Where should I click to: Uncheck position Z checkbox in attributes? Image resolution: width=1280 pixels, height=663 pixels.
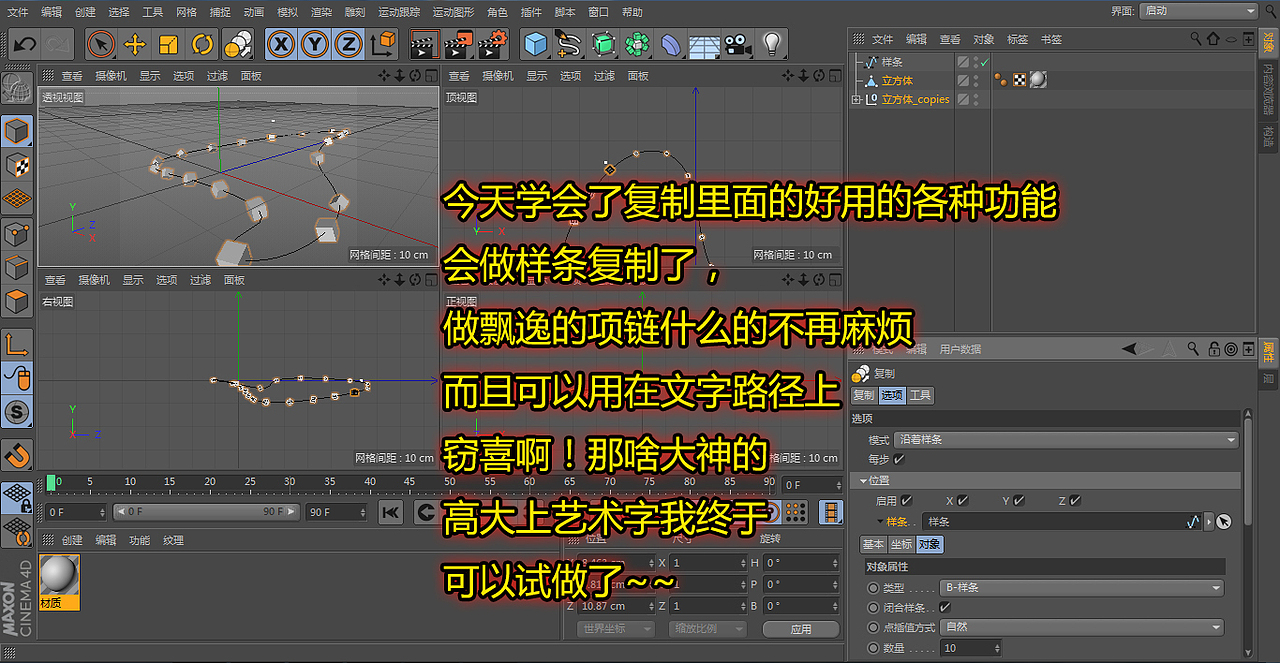tap(1075, 500)
